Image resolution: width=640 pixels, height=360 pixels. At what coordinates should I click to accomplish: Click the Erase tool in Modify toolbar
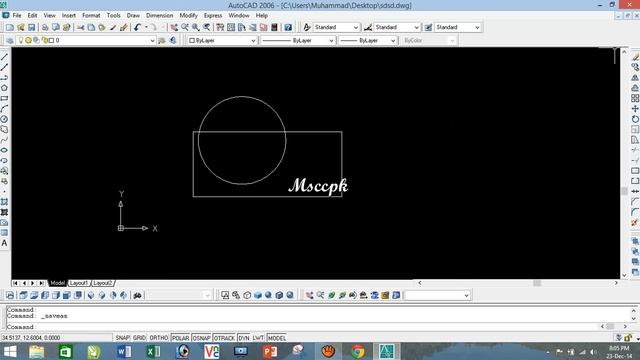click(635, 57)
